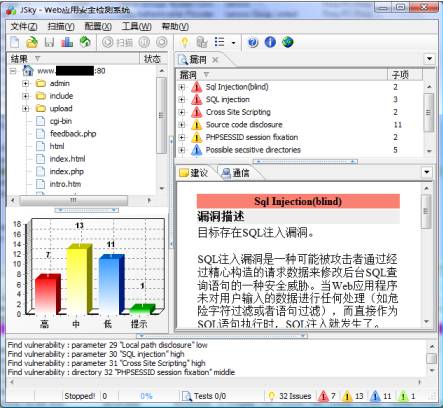Image resolution: width=443 pixels, height=408 pixels.
Task: Click the save floppy disk icon
Action: pyautogui.click(x=49, y=42)
